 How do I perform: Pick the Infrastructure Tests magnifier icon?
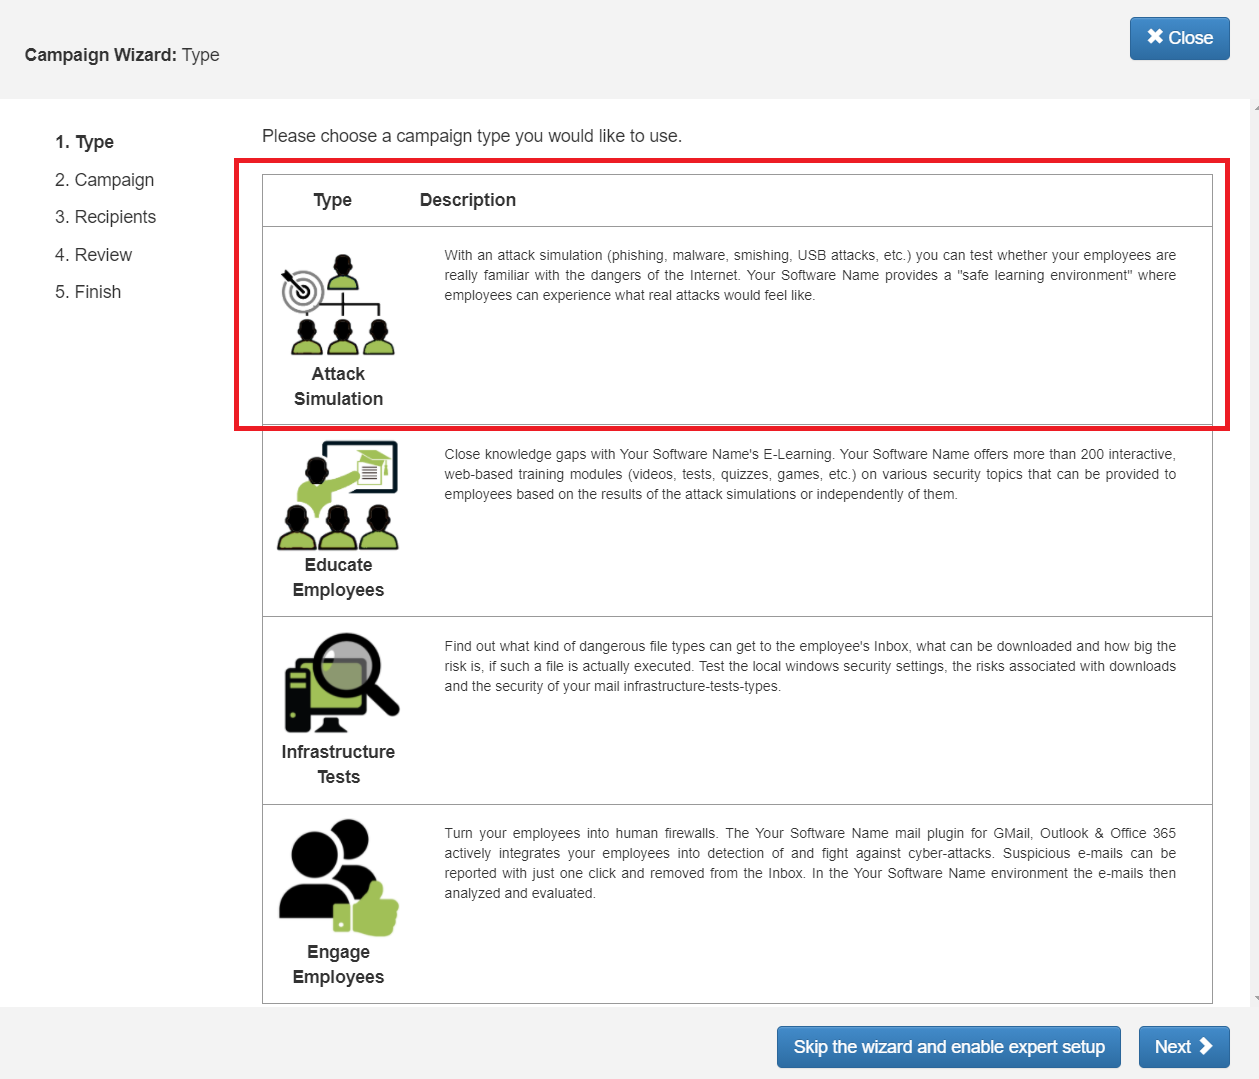341,682
